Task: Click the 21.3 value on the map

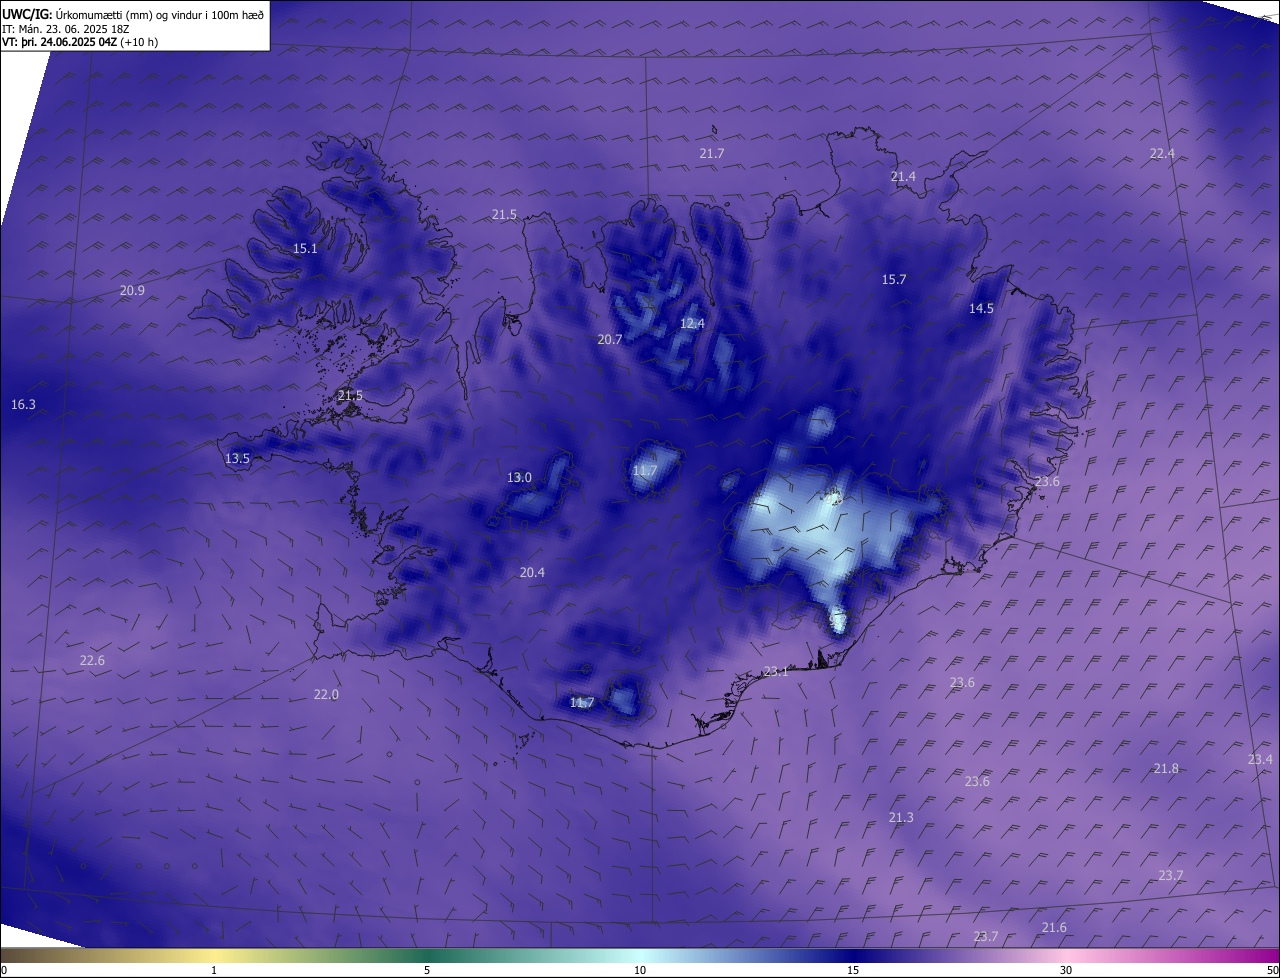Action: [901, 817]
